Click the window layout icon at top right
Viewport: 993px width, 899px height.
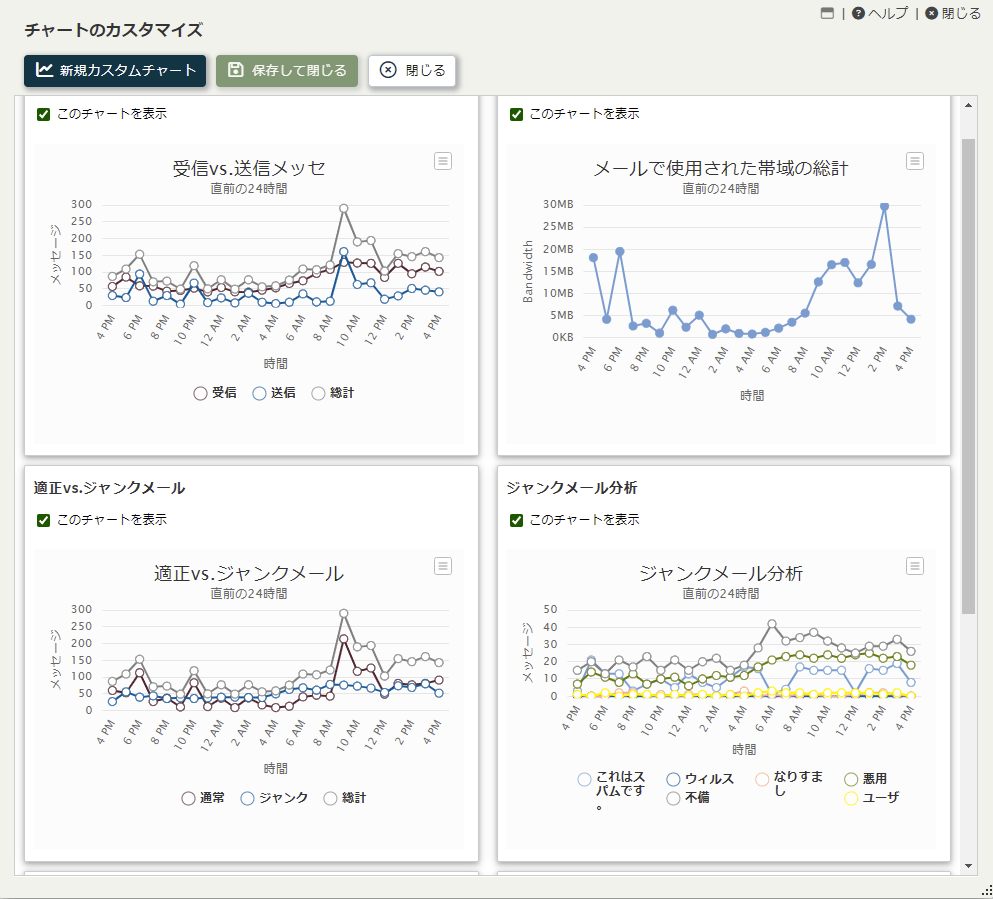point(827,13)
